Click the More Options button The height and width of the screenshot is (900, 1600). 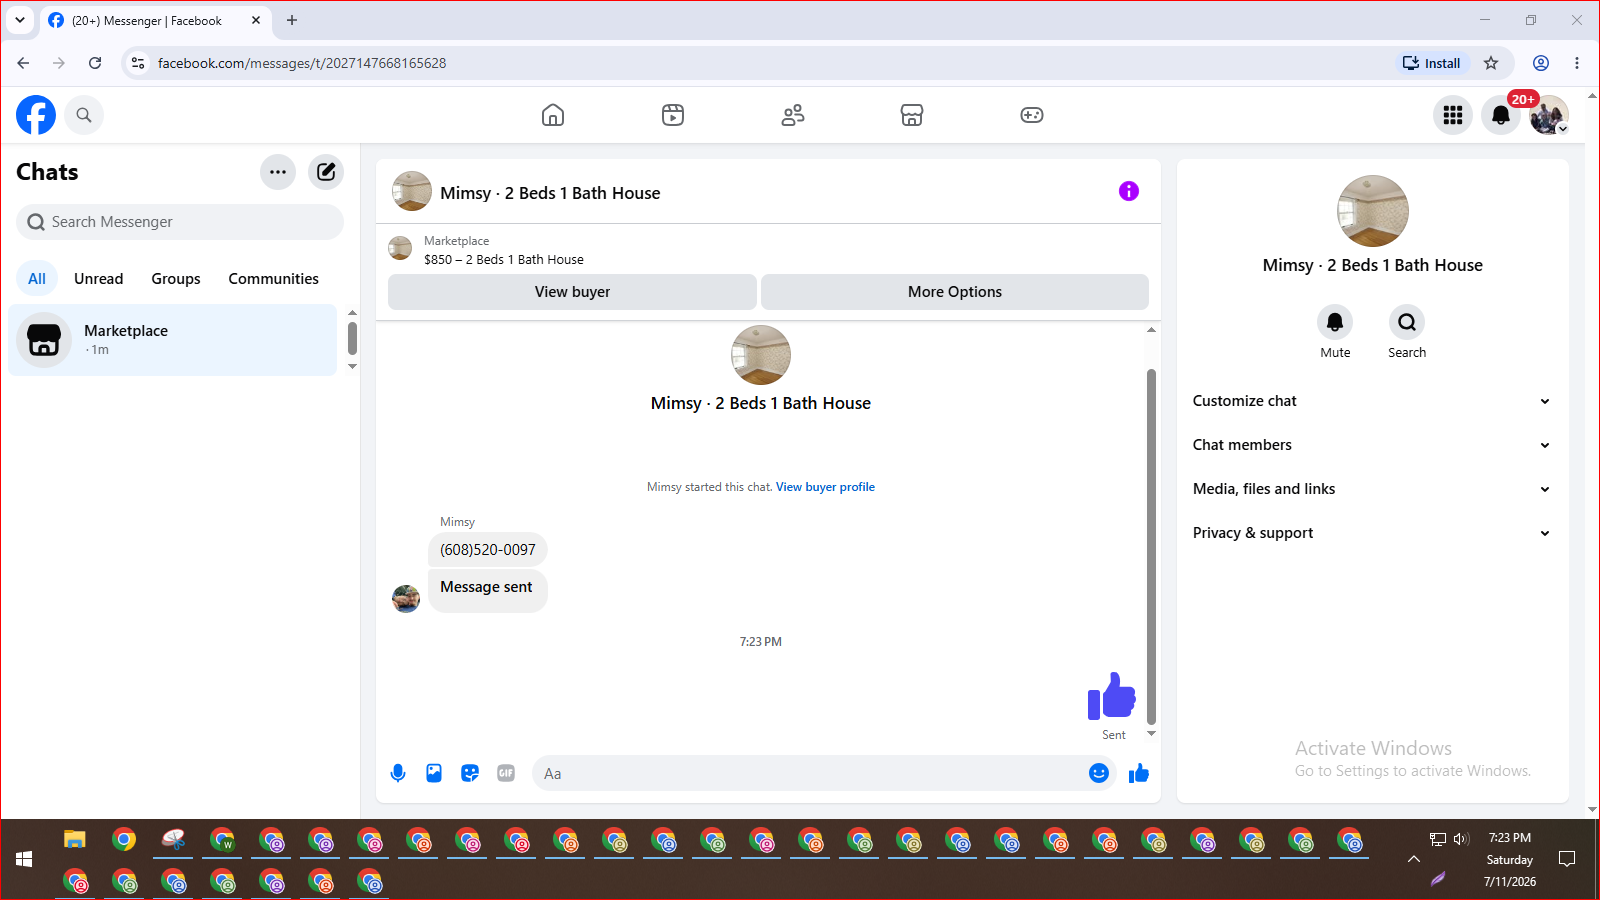pyautogui.click(x=955, y=292)
